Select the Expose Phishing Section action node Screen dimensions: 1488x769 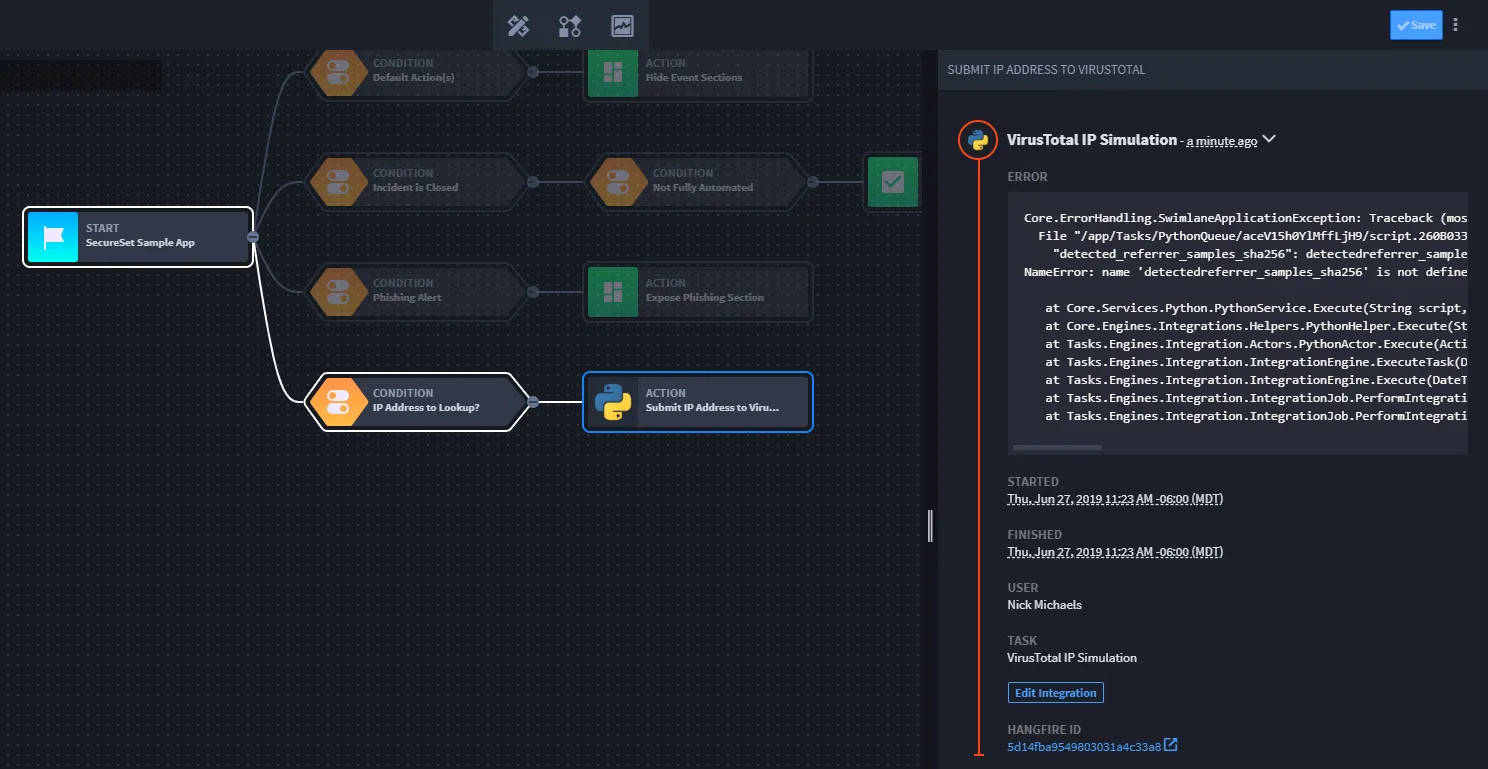tap(698, 291)
